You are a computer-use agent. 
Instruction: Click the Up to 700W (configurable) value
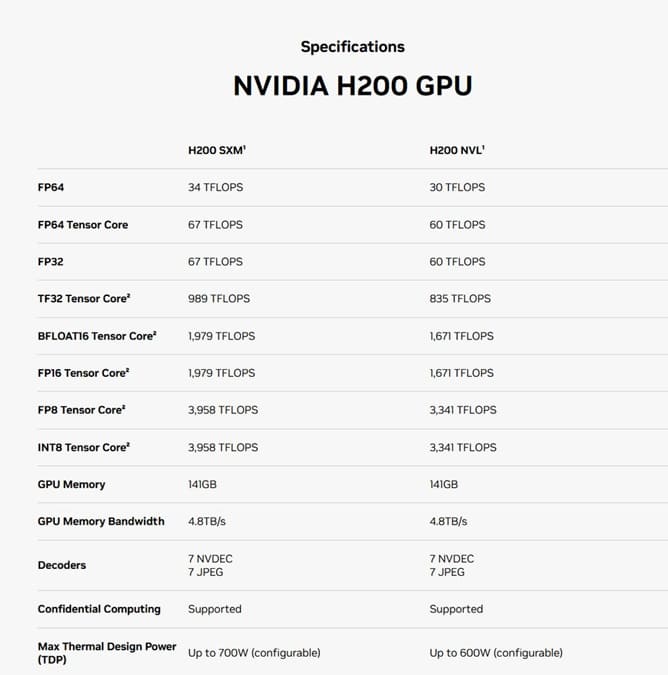coord(254,653)
